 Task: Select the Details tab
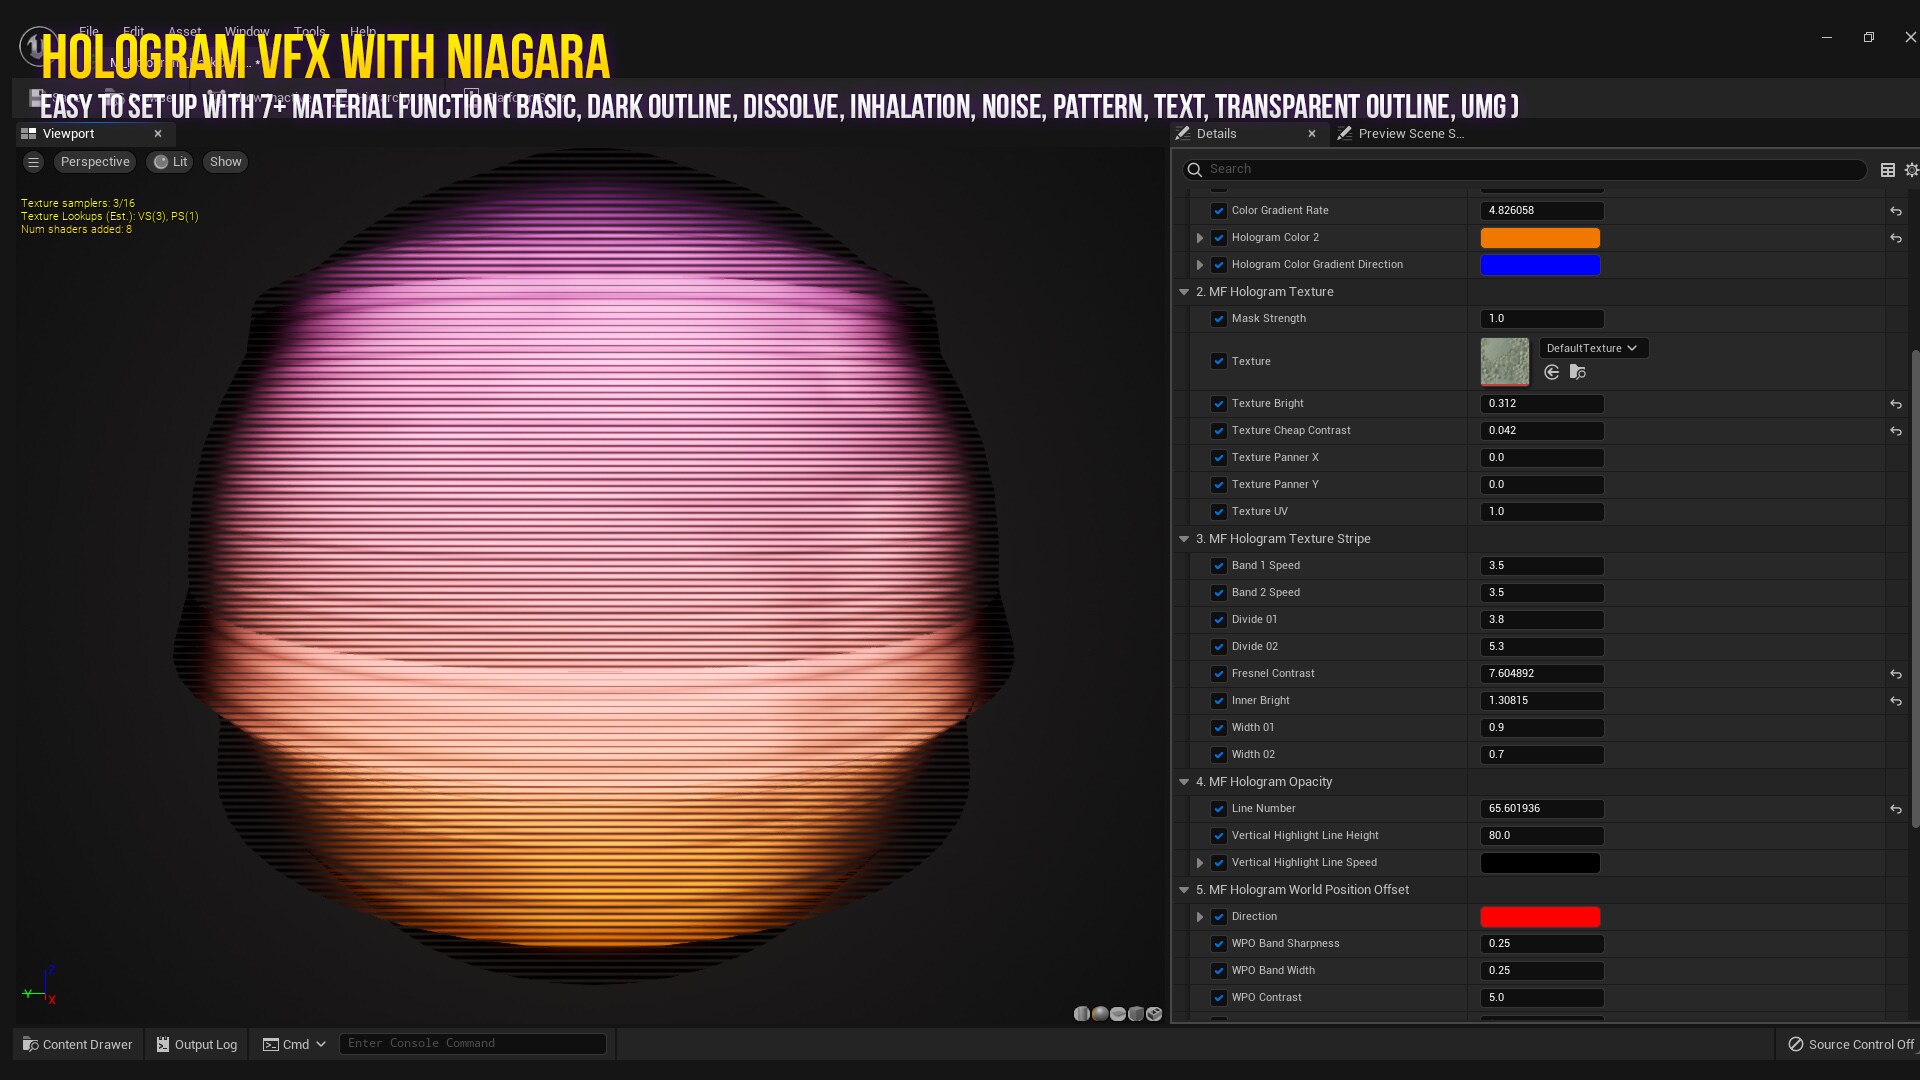1216,133
